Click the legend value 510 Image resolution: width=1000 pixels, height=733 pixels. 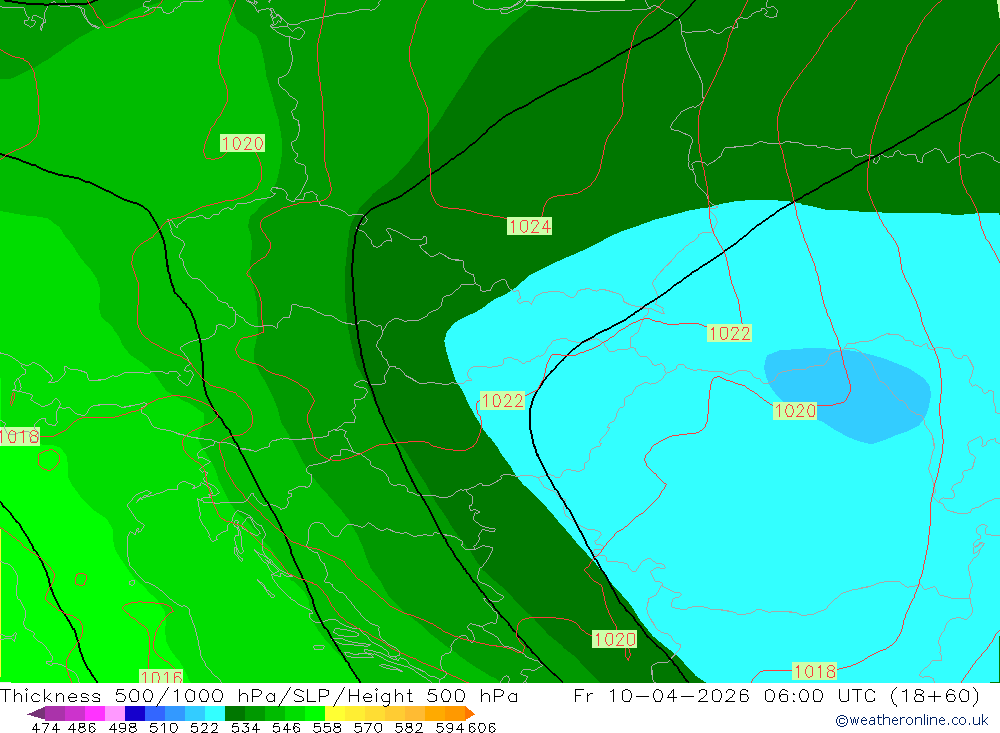pyautogui.click(x=163, y=728)
